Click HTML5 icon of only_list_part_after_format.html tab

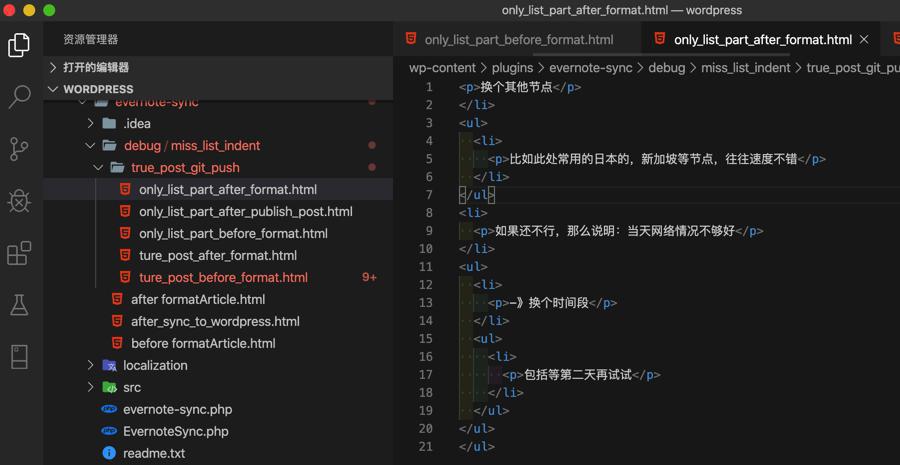pos(660,39)
